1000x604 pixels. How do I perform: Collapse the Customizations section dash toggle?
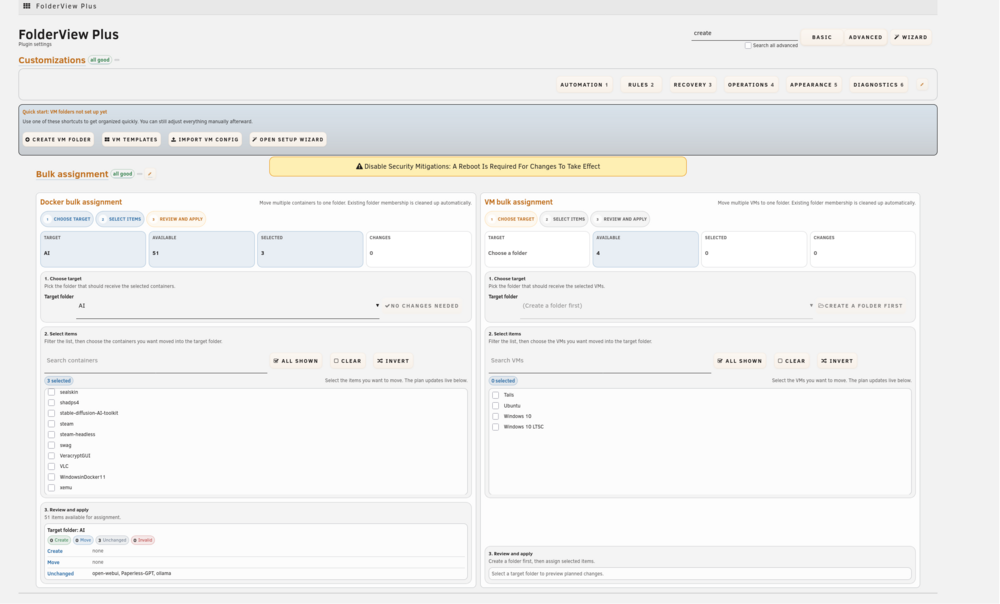117,60
